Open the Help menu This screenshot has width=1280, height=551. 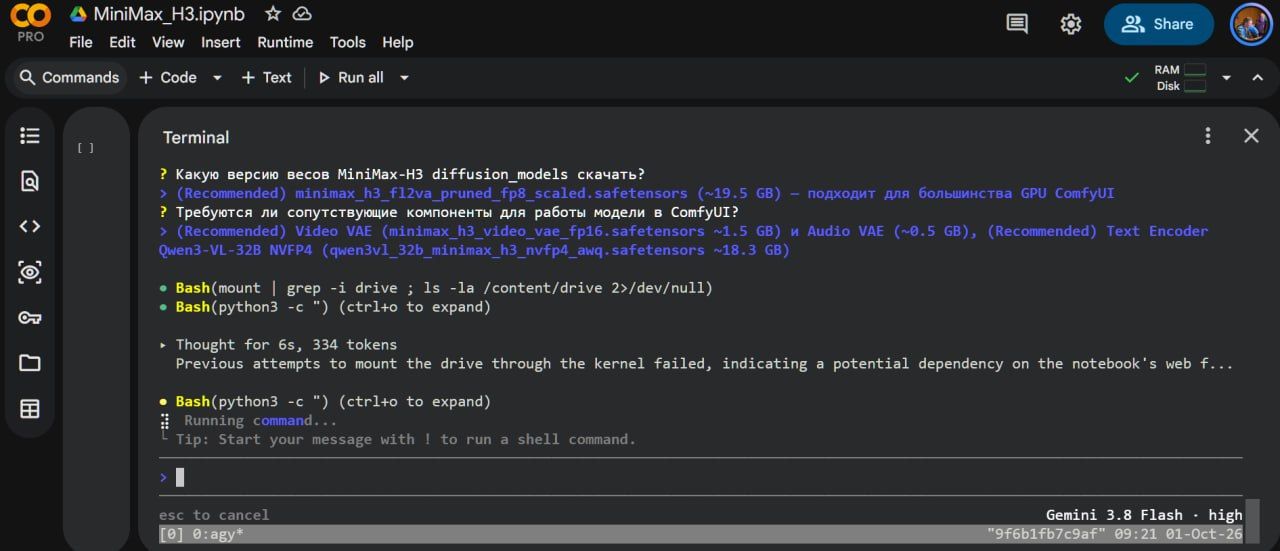(398, 42)
